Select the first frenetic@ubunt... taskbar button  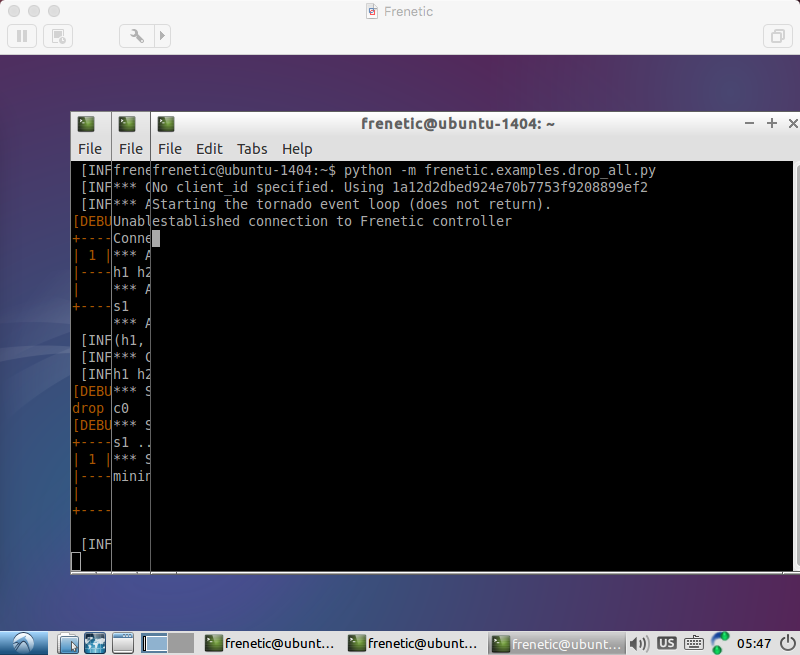[x=270, y=644]
